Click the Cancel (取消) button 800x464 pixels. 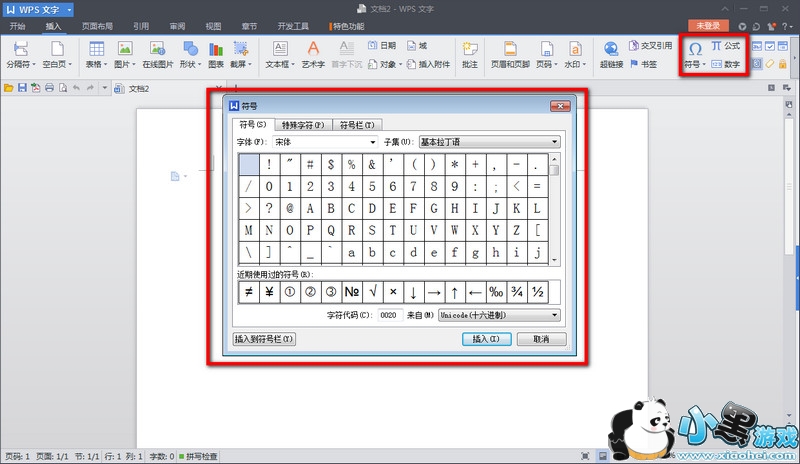[x=540, y=339]
